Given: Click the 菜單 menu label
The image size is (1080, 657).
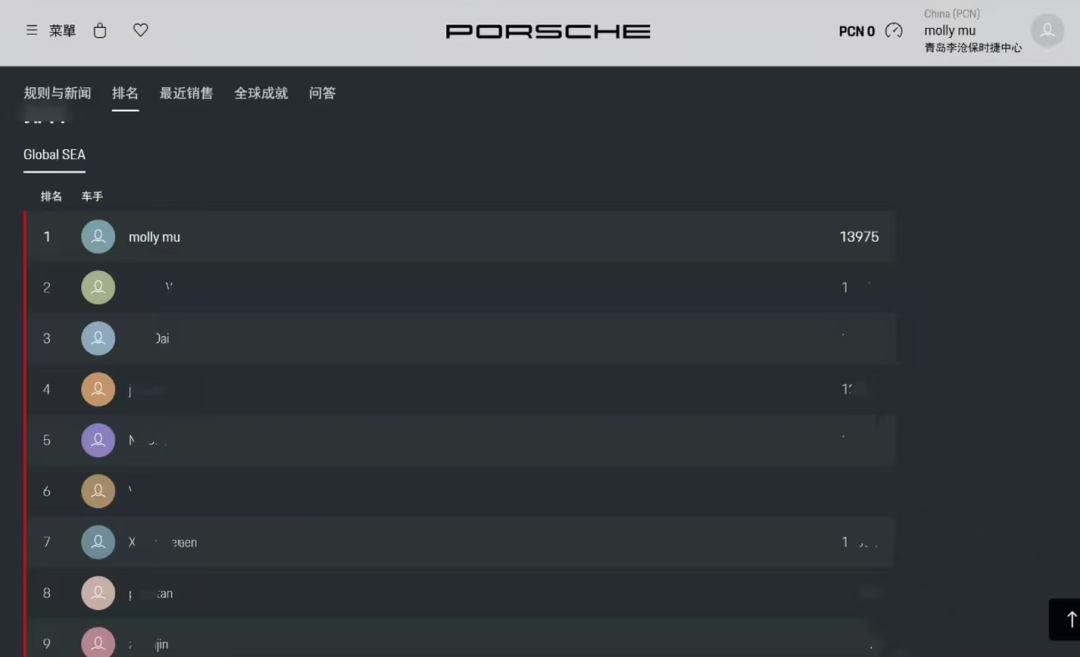Looking at the screenshot, I should (63, 30).
